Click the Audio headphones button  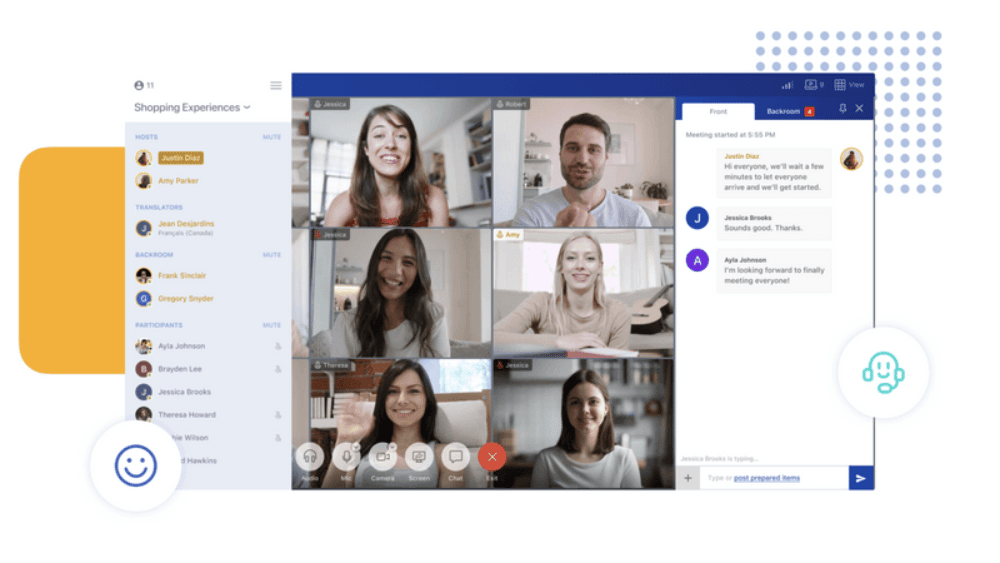310,457
